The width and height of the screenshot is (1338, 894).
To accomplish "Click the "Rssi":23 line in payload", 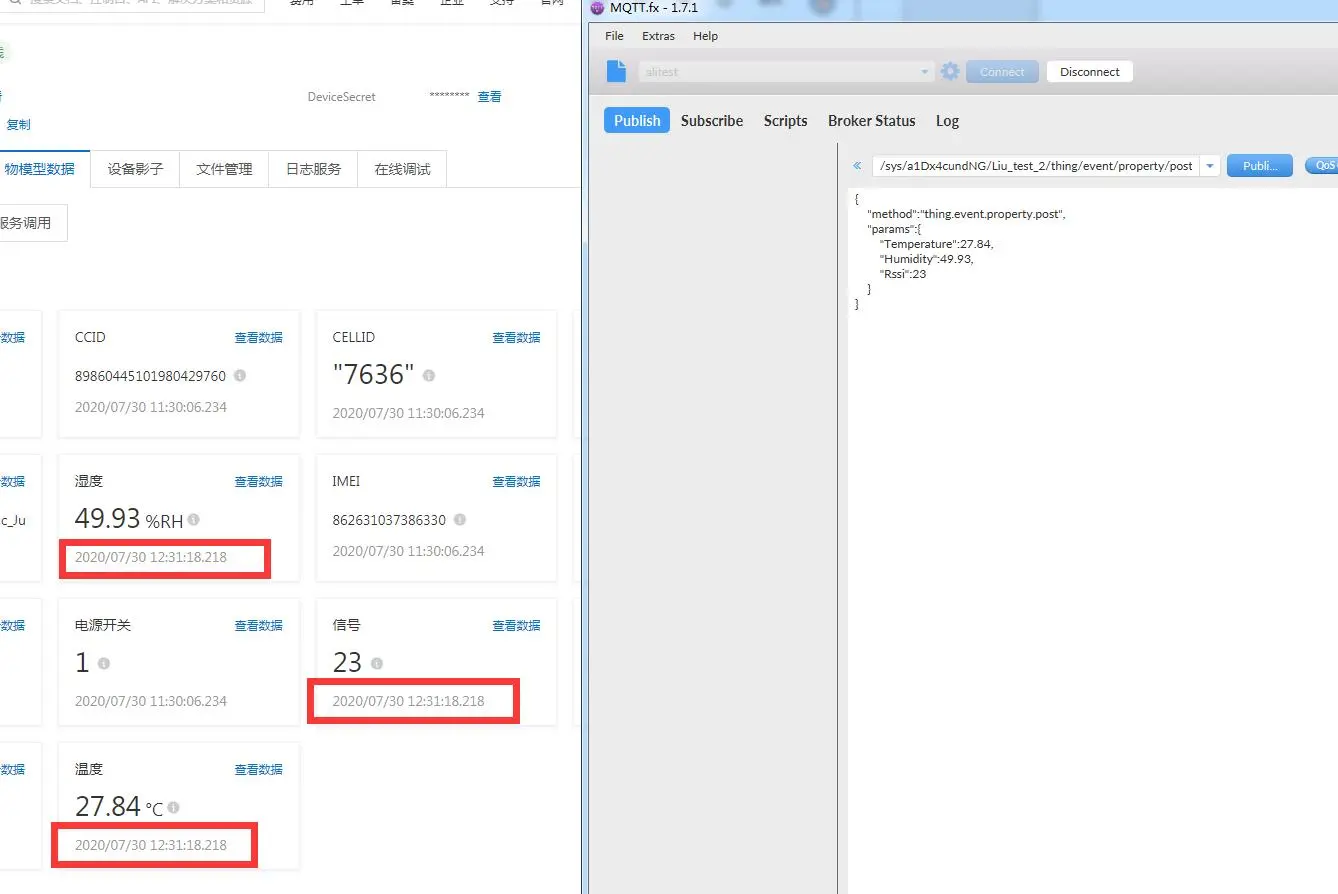I will pos(902,274).
